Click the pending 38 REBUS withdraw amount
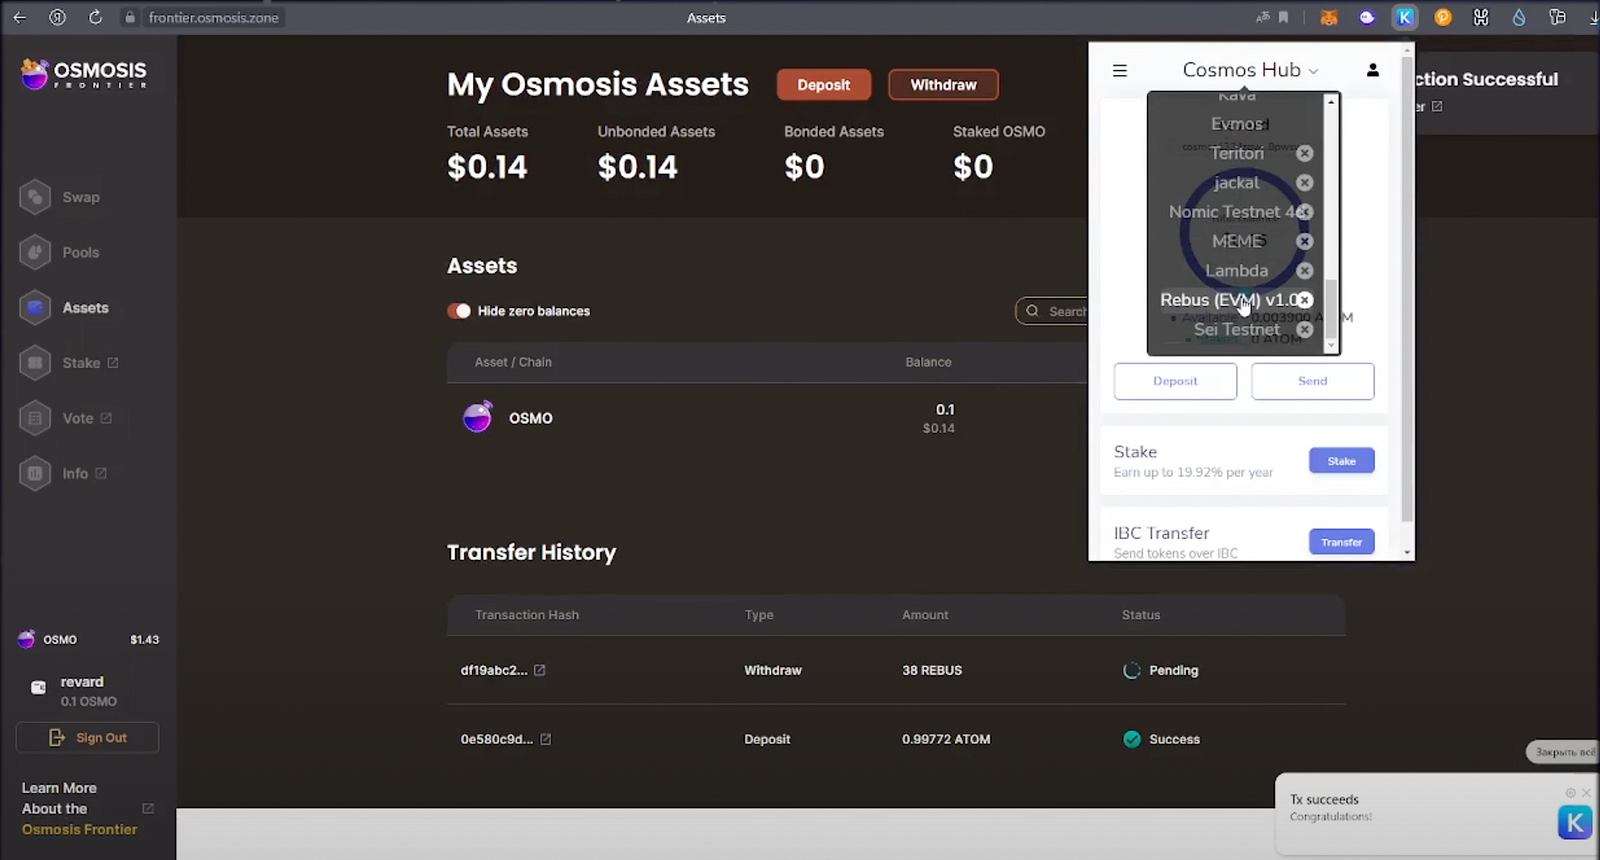The width and height of the screenshot is (1600, 860). point(932,670)
